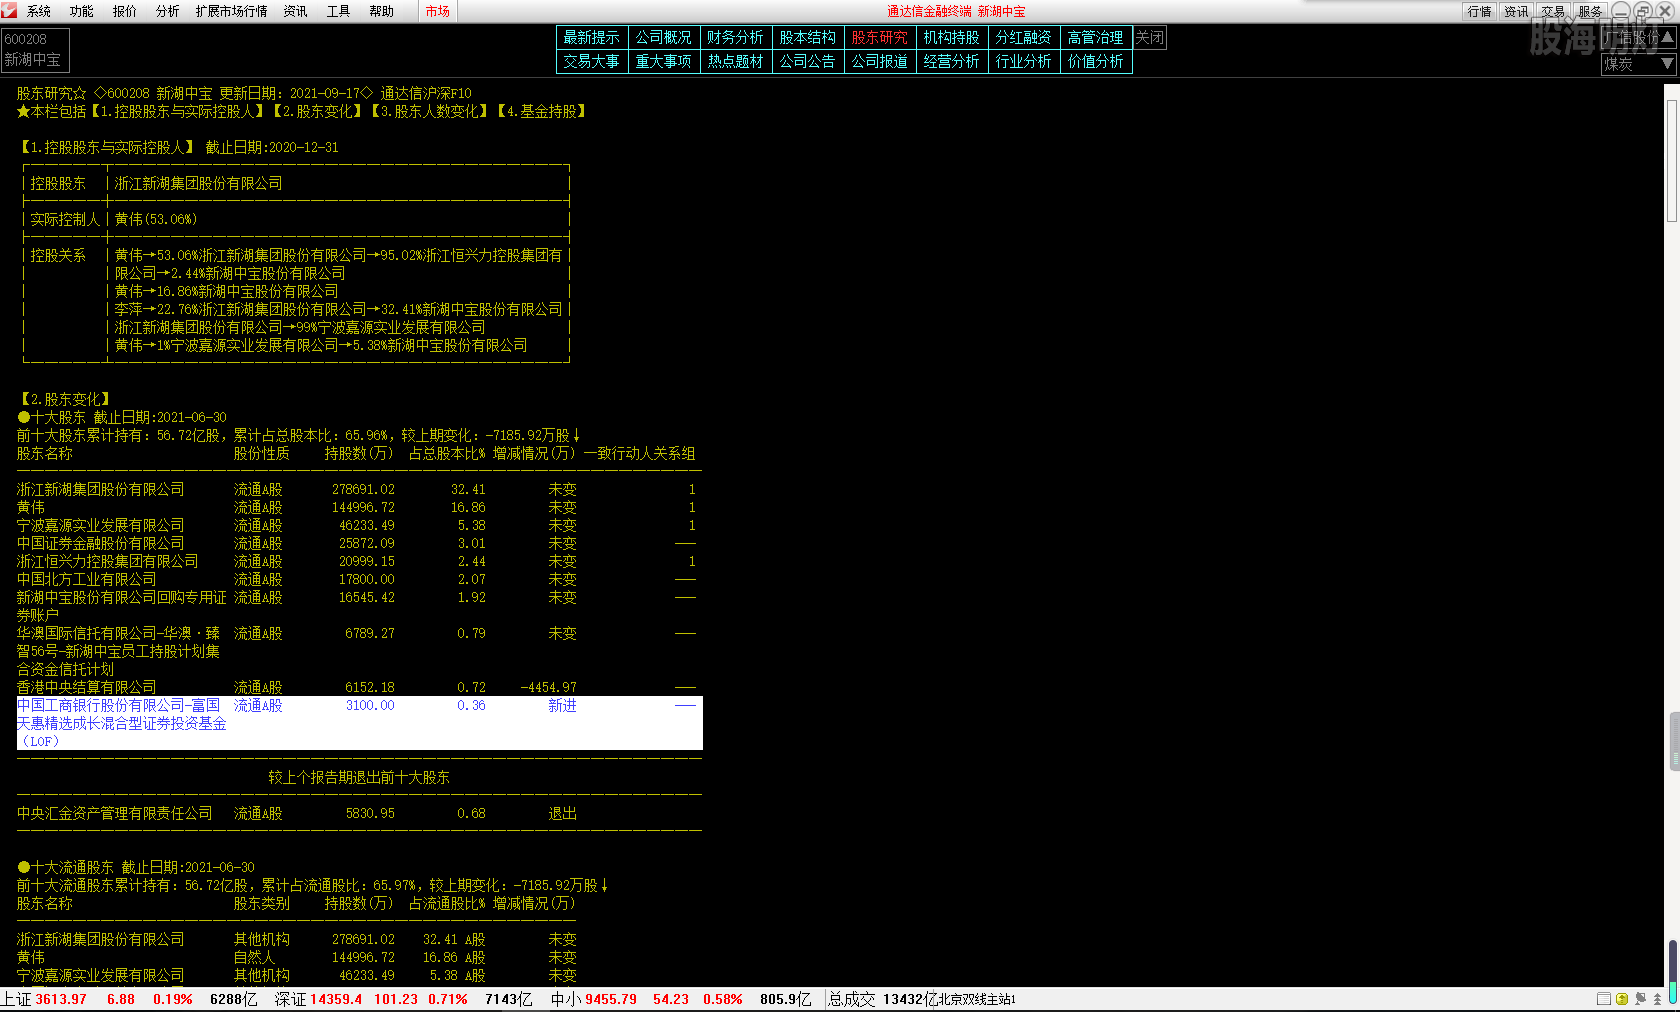Click the 深证 index status entry

404,999
